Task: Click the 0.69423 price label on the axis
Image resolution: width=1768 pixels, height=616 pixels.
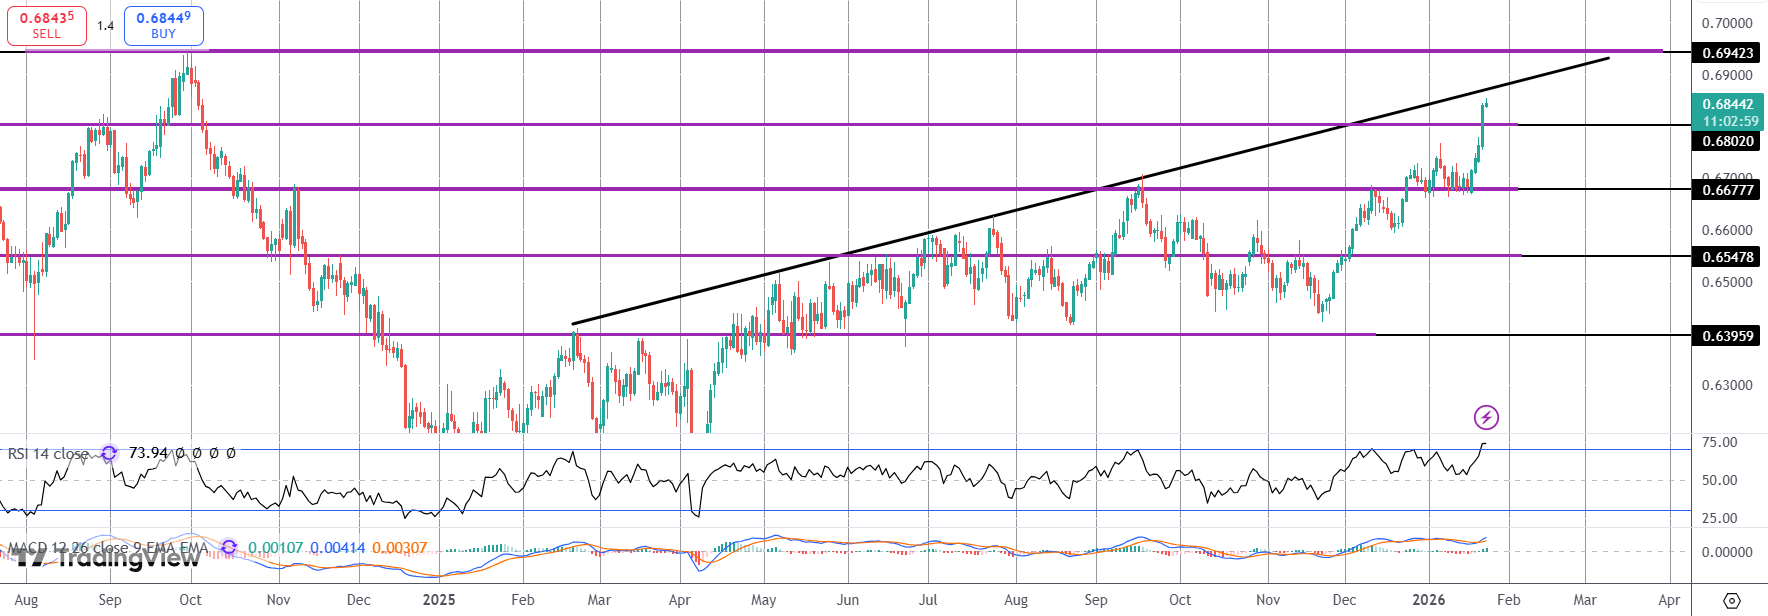Action: [1727, 53]
